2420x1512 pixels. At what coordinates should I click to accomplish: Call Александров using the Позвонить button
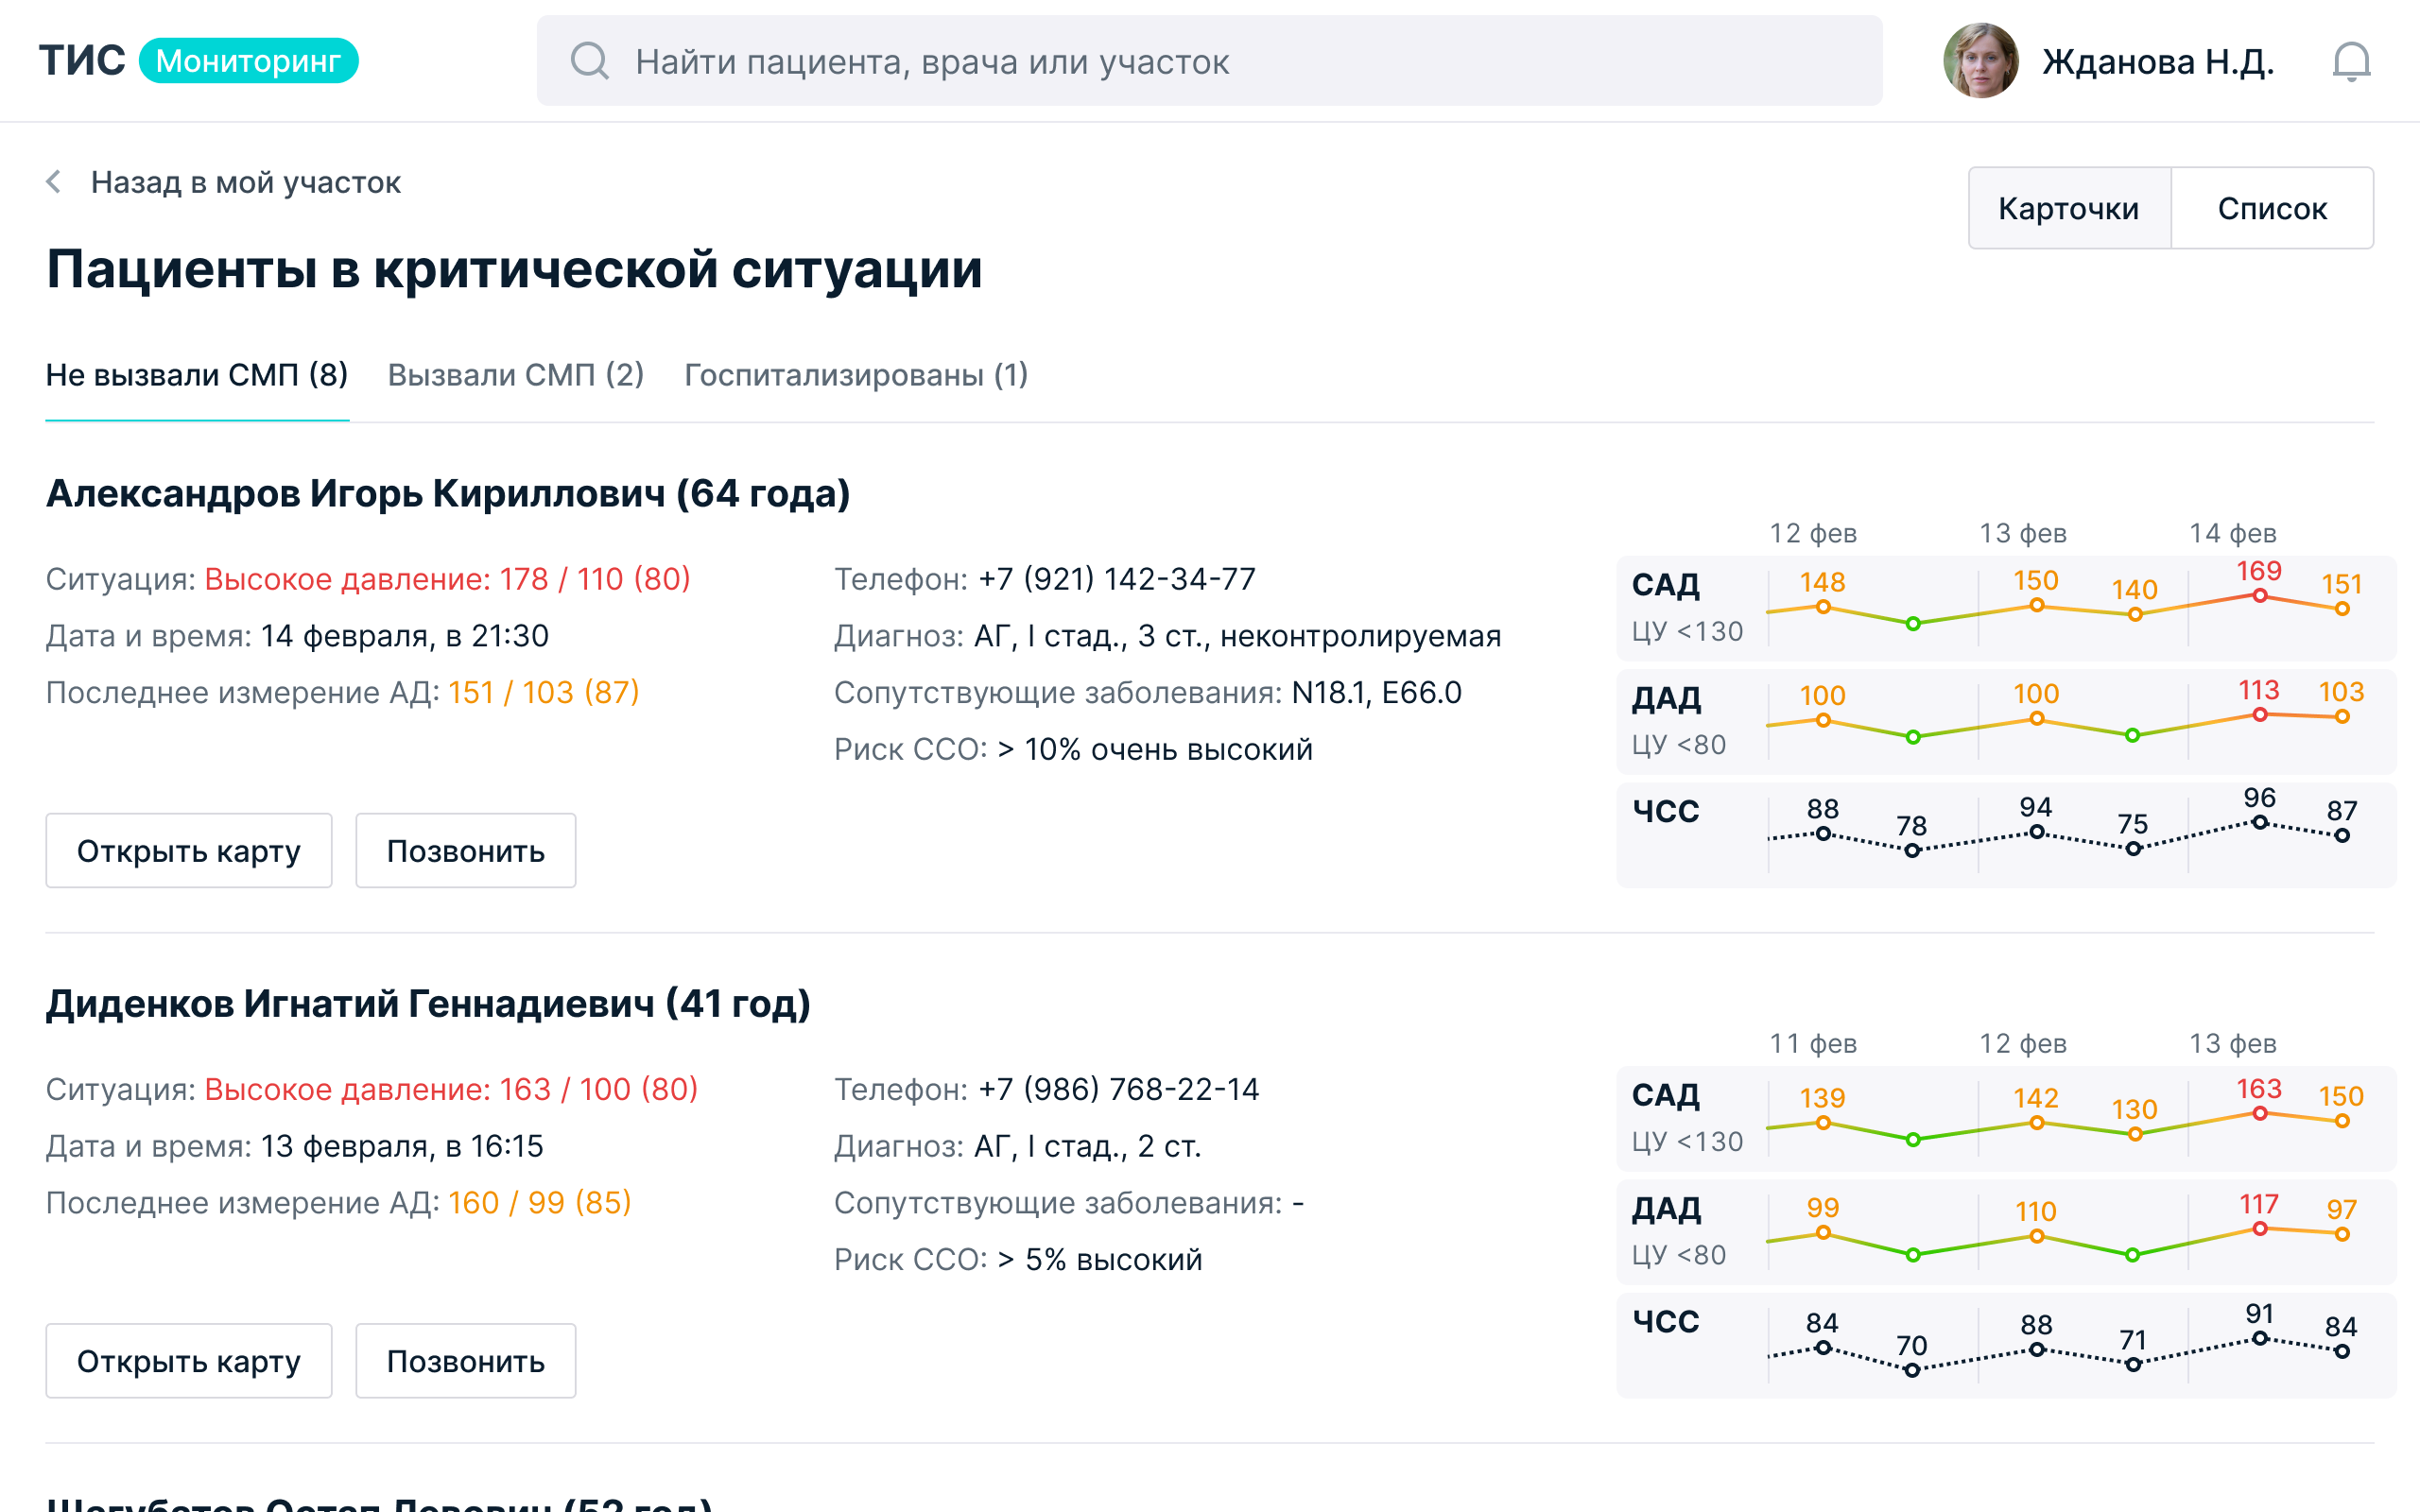[465, 851]
